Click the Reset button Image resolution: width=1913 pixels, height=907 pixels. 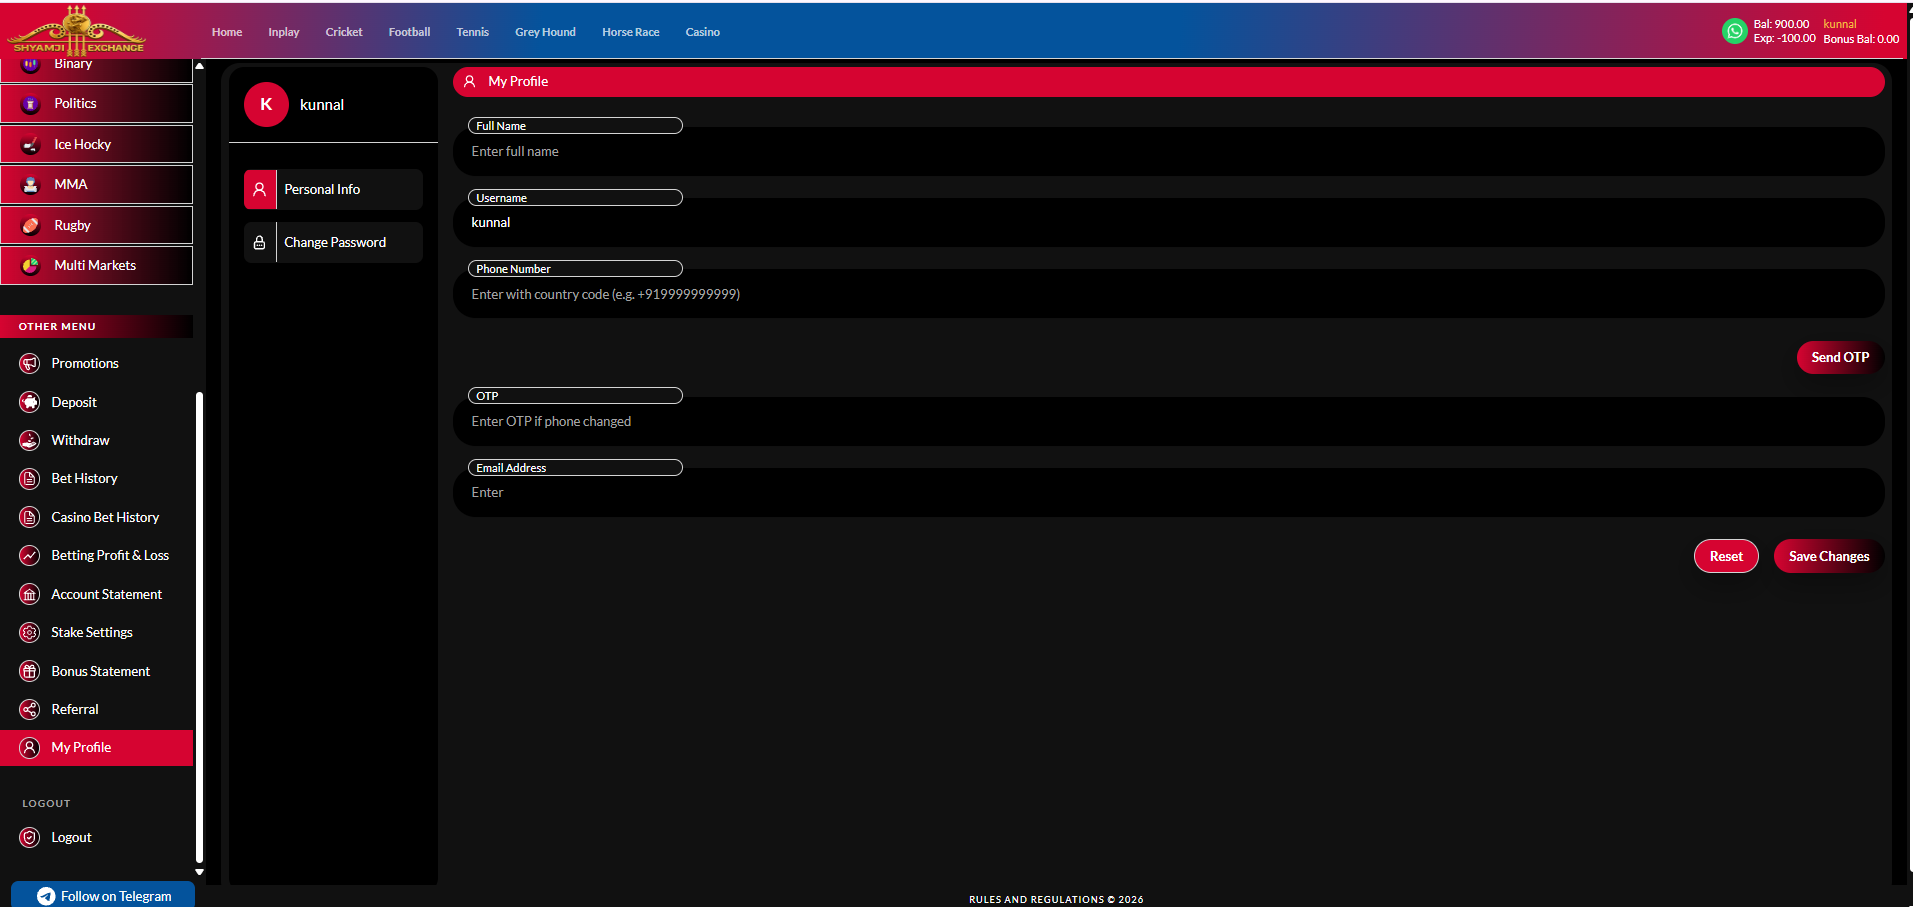1726,556
